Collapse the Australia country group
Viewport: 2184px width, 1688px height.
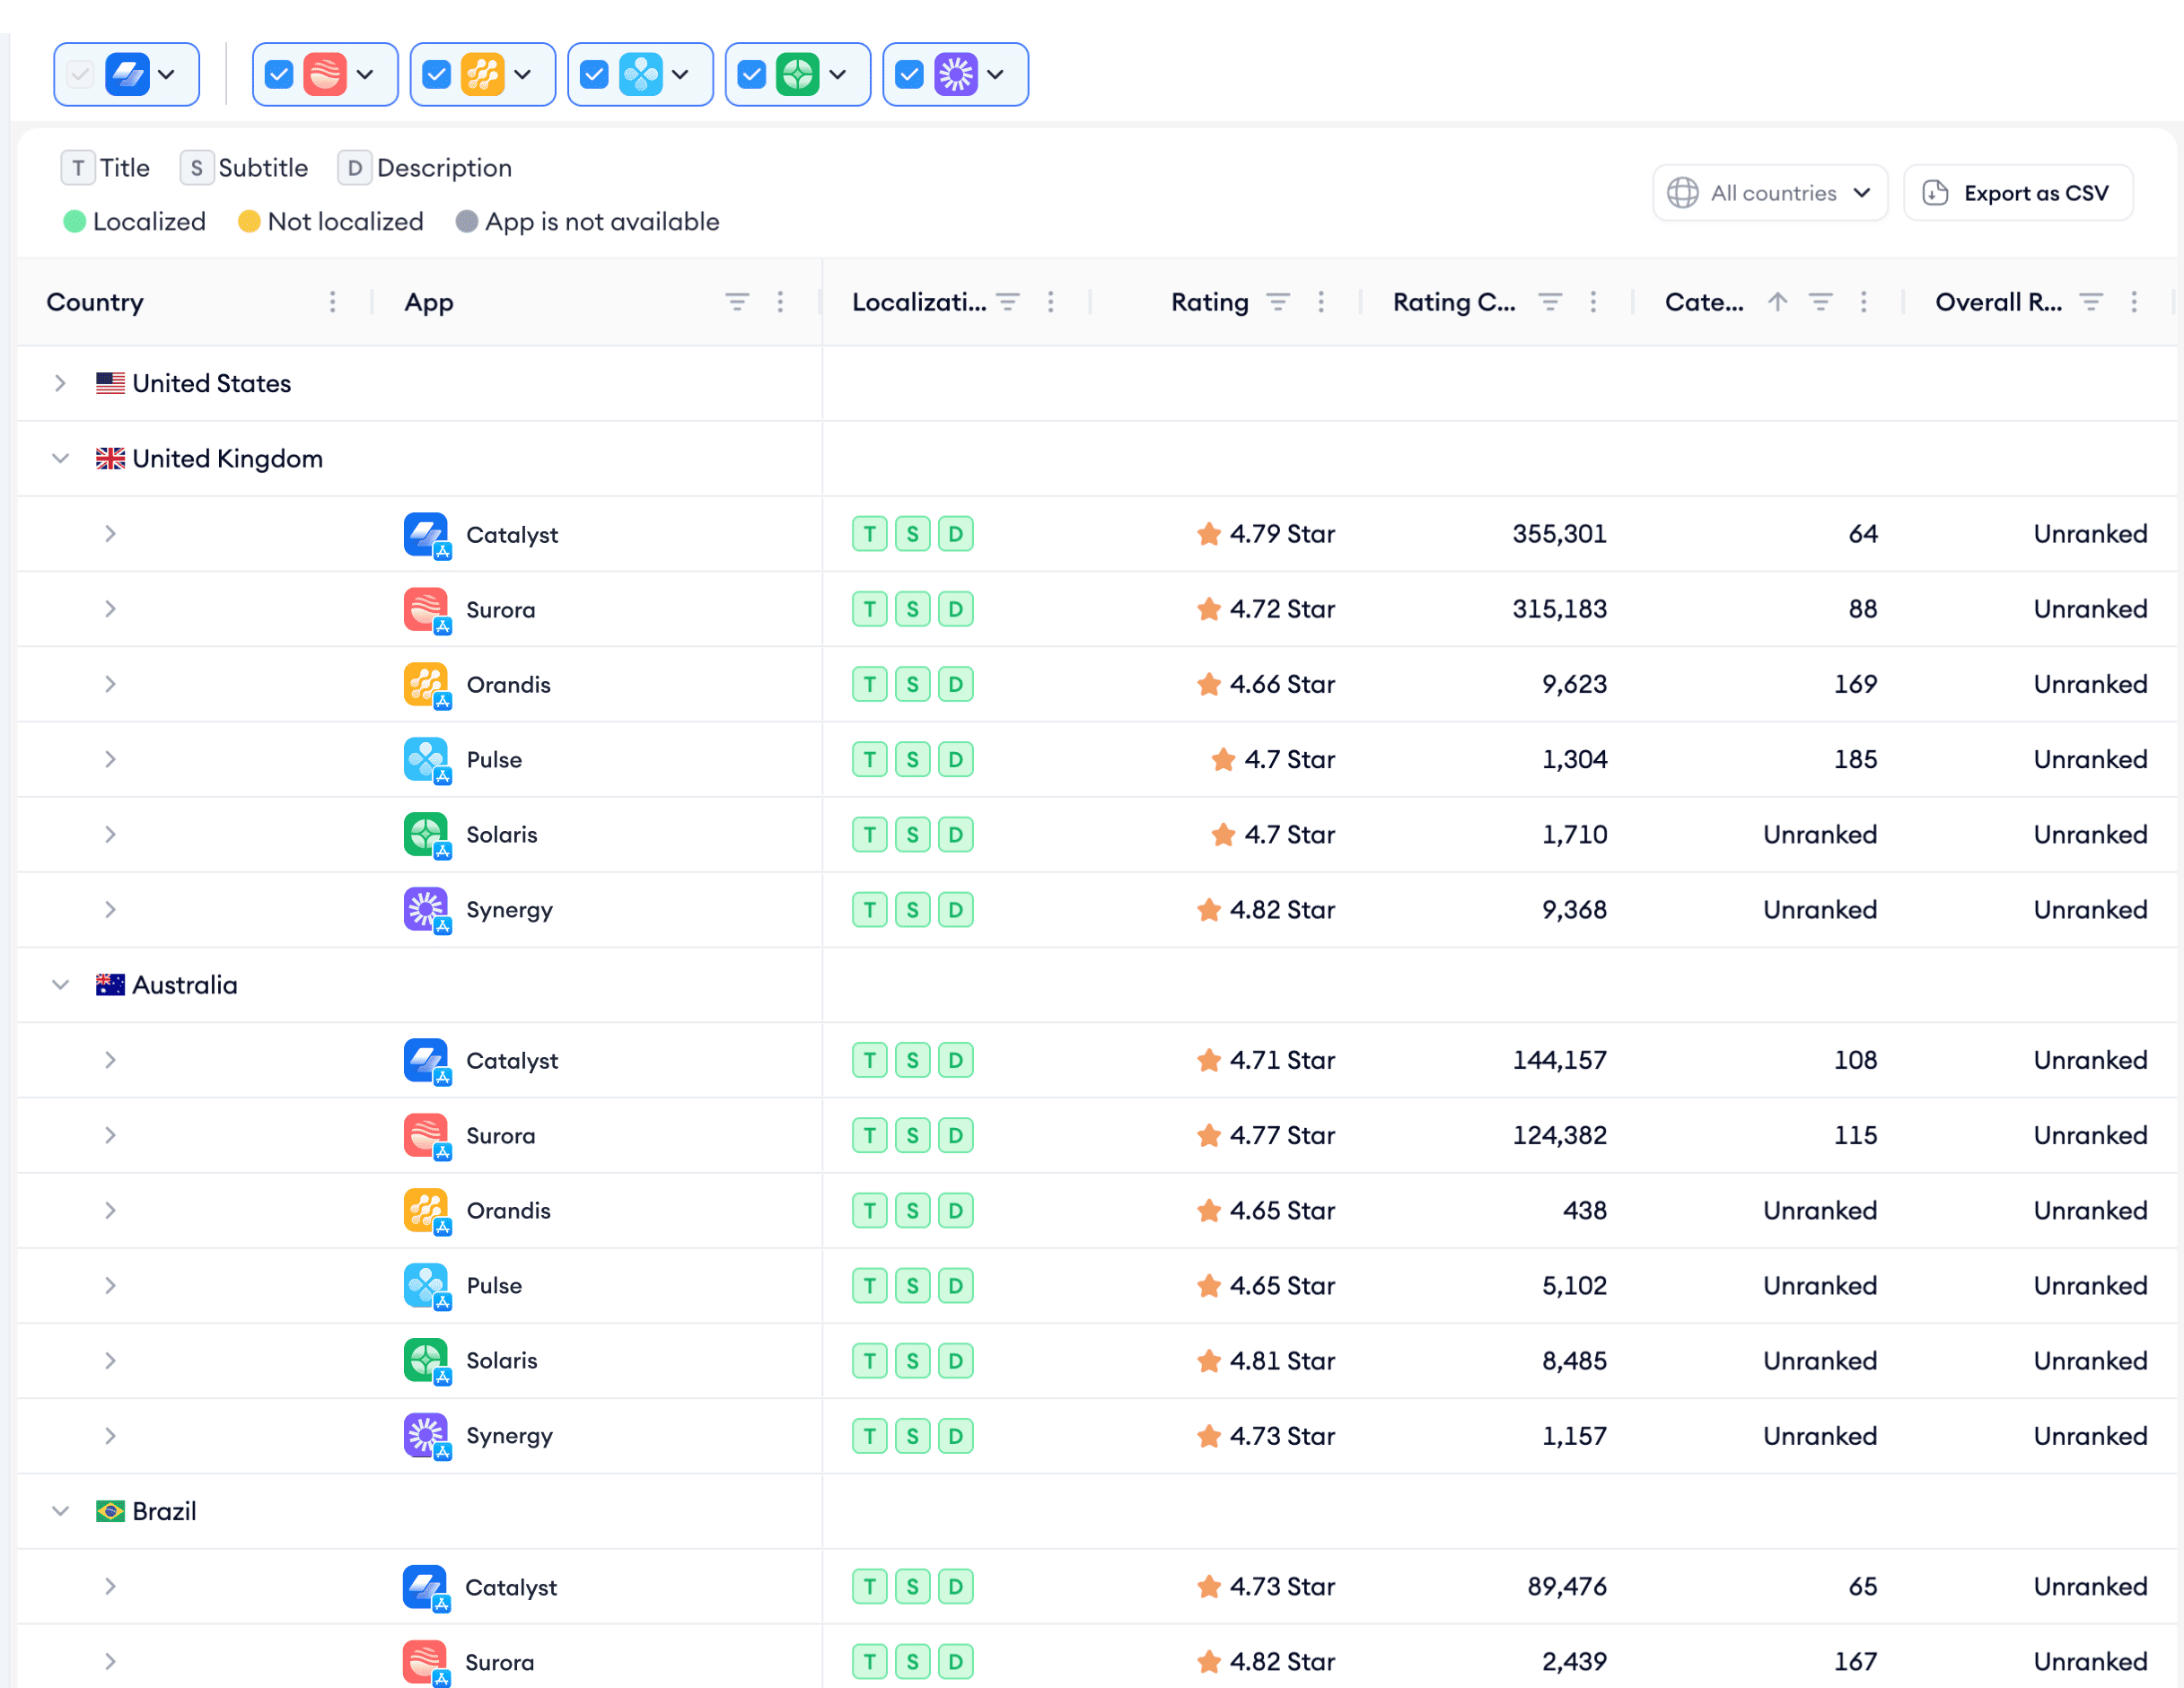pyautogui.click(x=60, y=985)
